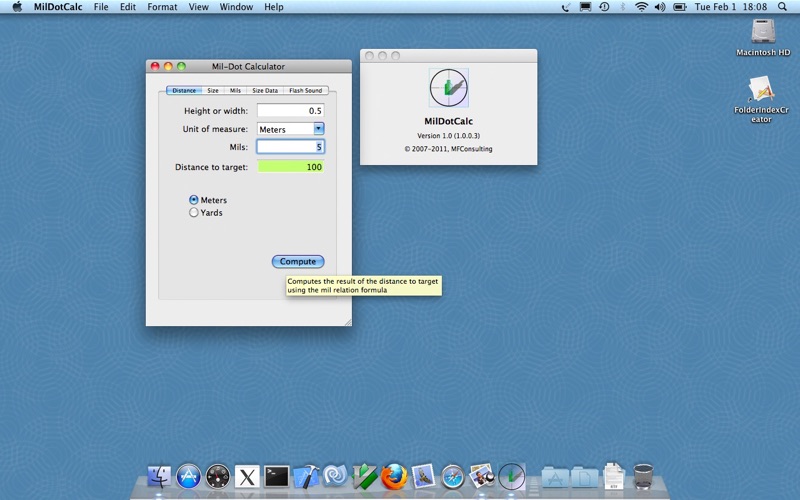Click the window resize grip corner

(x=347, y=322)
